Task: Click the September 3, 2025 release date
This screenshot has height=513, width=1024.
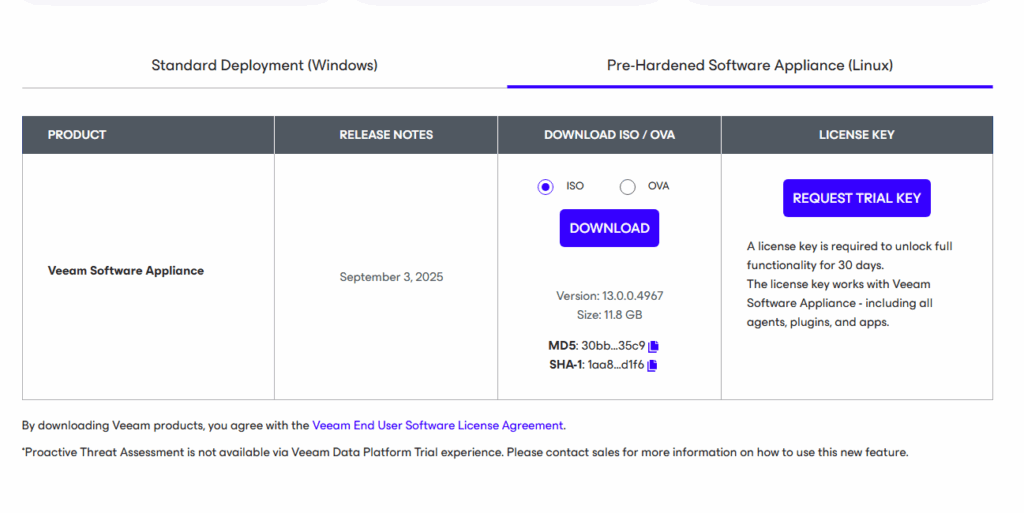Action: (391, 277)
